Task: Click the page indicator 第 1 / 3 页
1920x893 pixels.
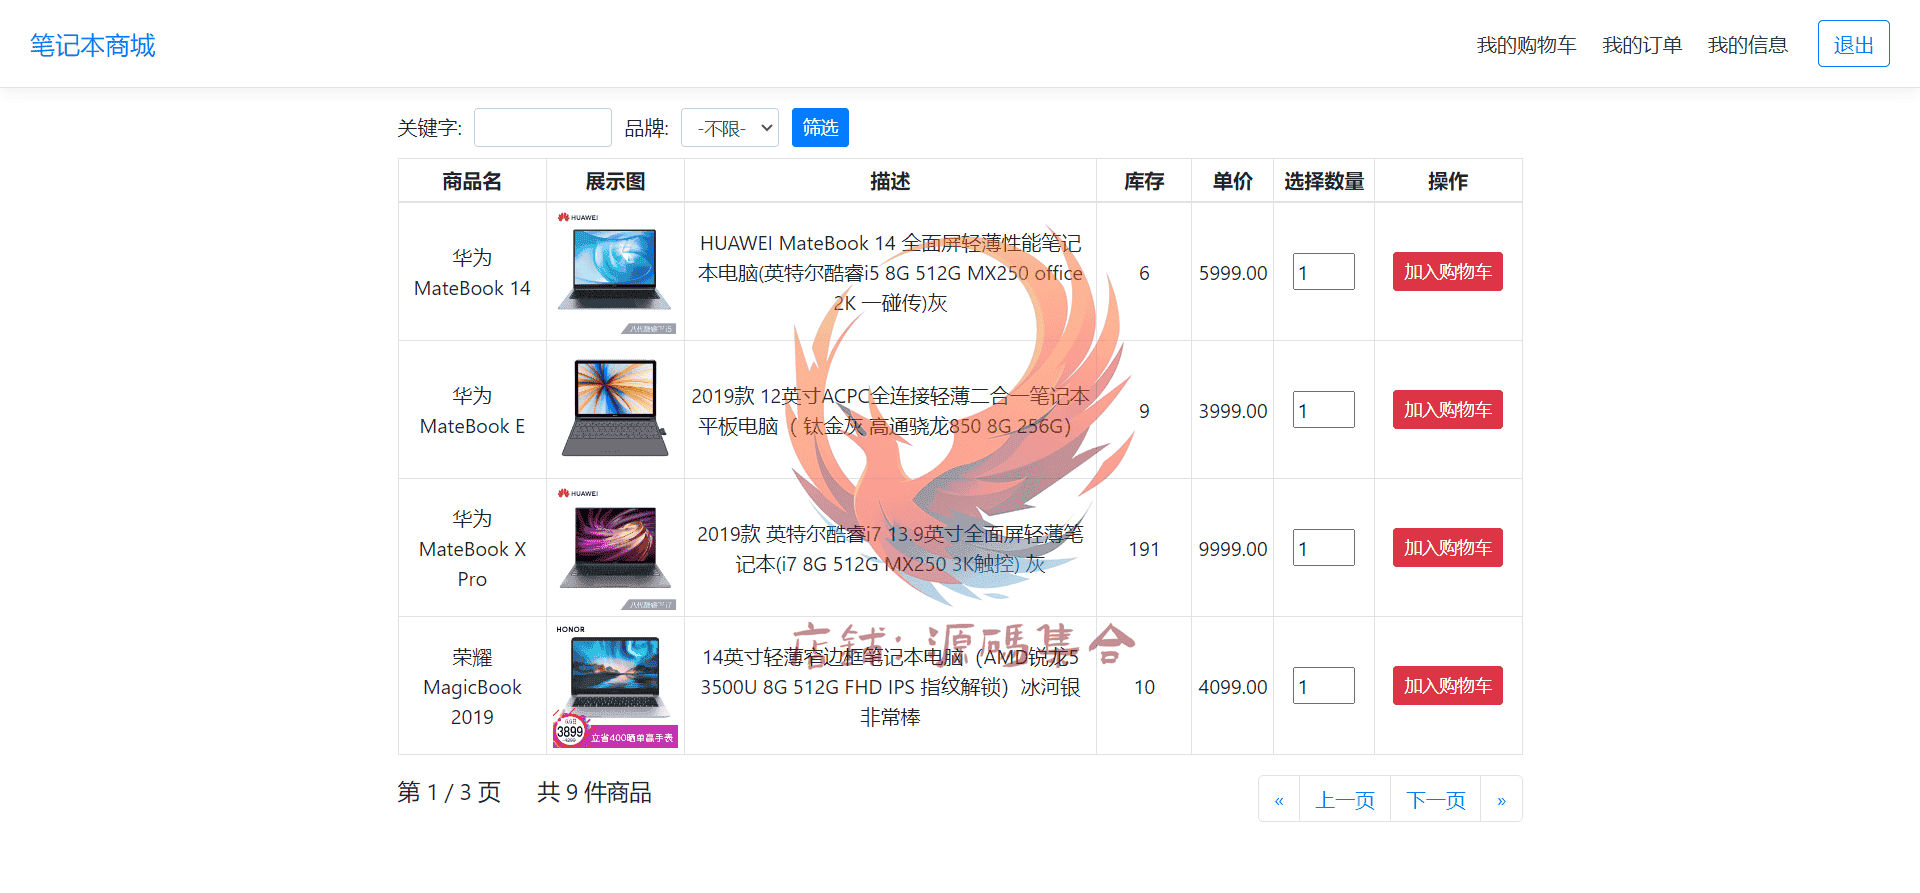Action: tap(449, 792)
